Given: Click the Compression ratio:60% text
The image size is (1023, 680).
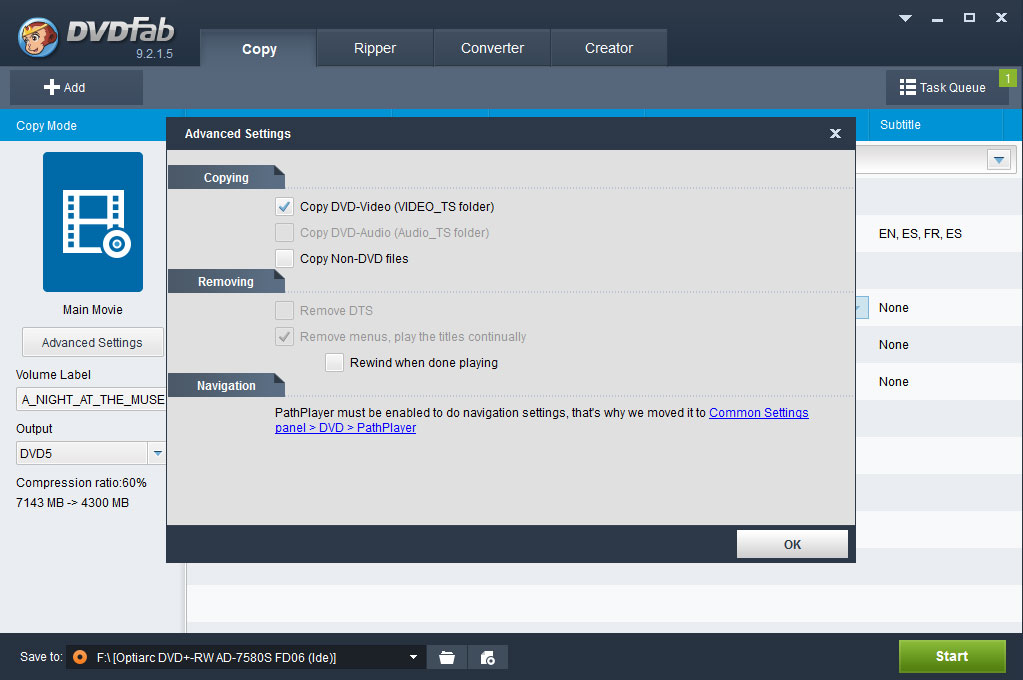Looking at the screenshot, I should click(82, 483).
